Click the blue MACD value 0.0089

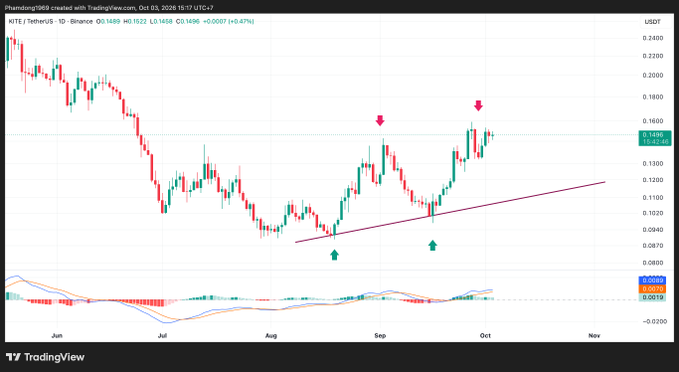[652, 280]
